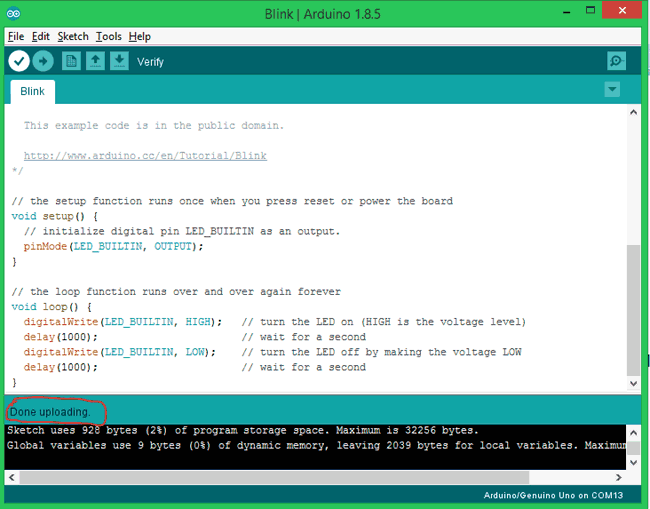Click the code editor scroll up arrow
Screen dimensions: 650x509
pos(633,112)
